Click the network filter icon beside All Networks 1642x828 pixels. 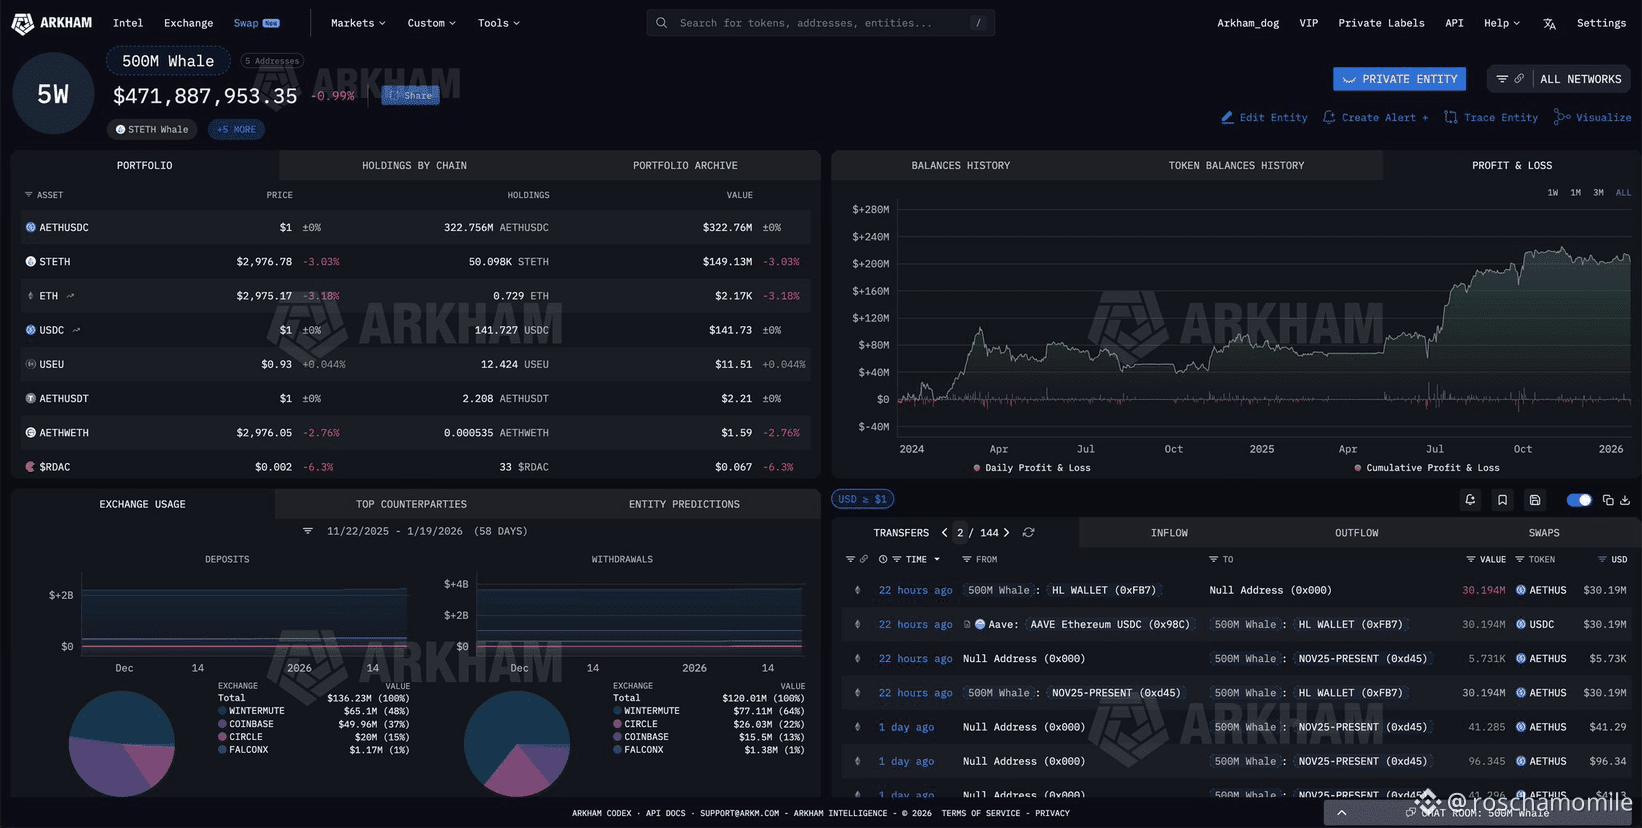pos(1502,79)
